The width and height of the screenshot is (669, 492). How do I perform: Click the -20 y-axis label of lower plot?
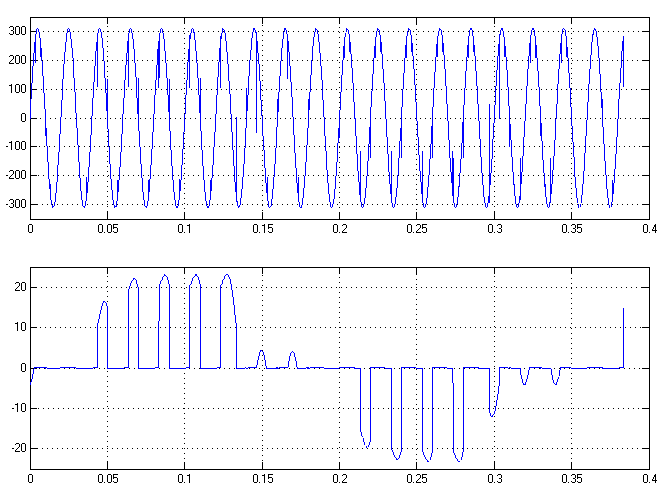click(x=18, y=448)
